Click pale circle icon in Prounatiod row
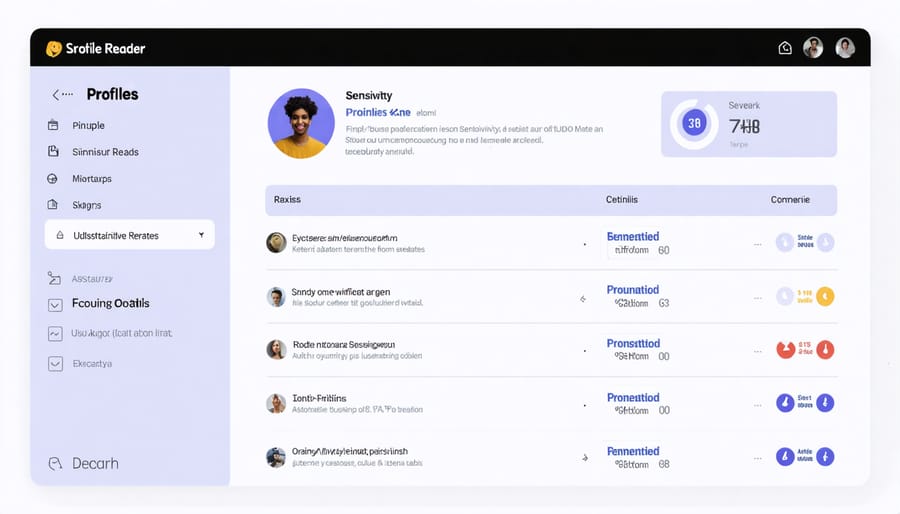 pos(785,296)
